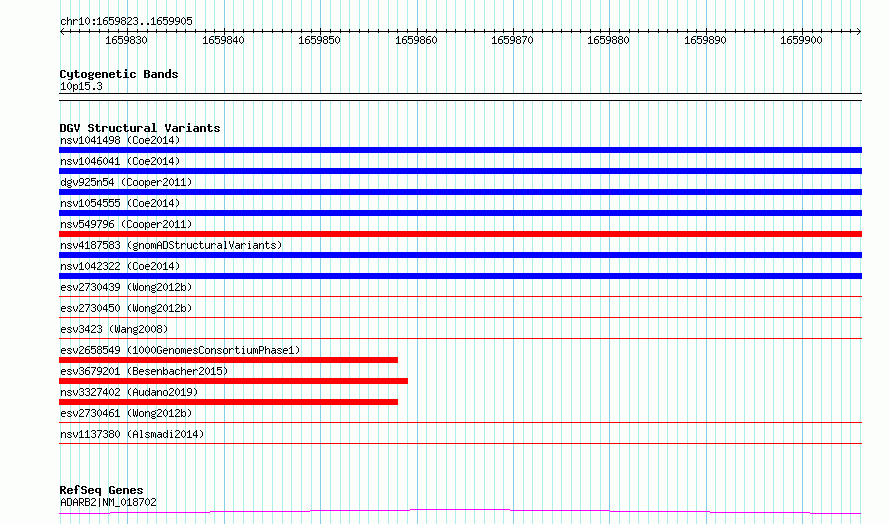Select nsv1137380 (Alsmadi2014) variant label
Viewport: 890px width, 524px height.
pyautogui.click(x=132, y=434)
